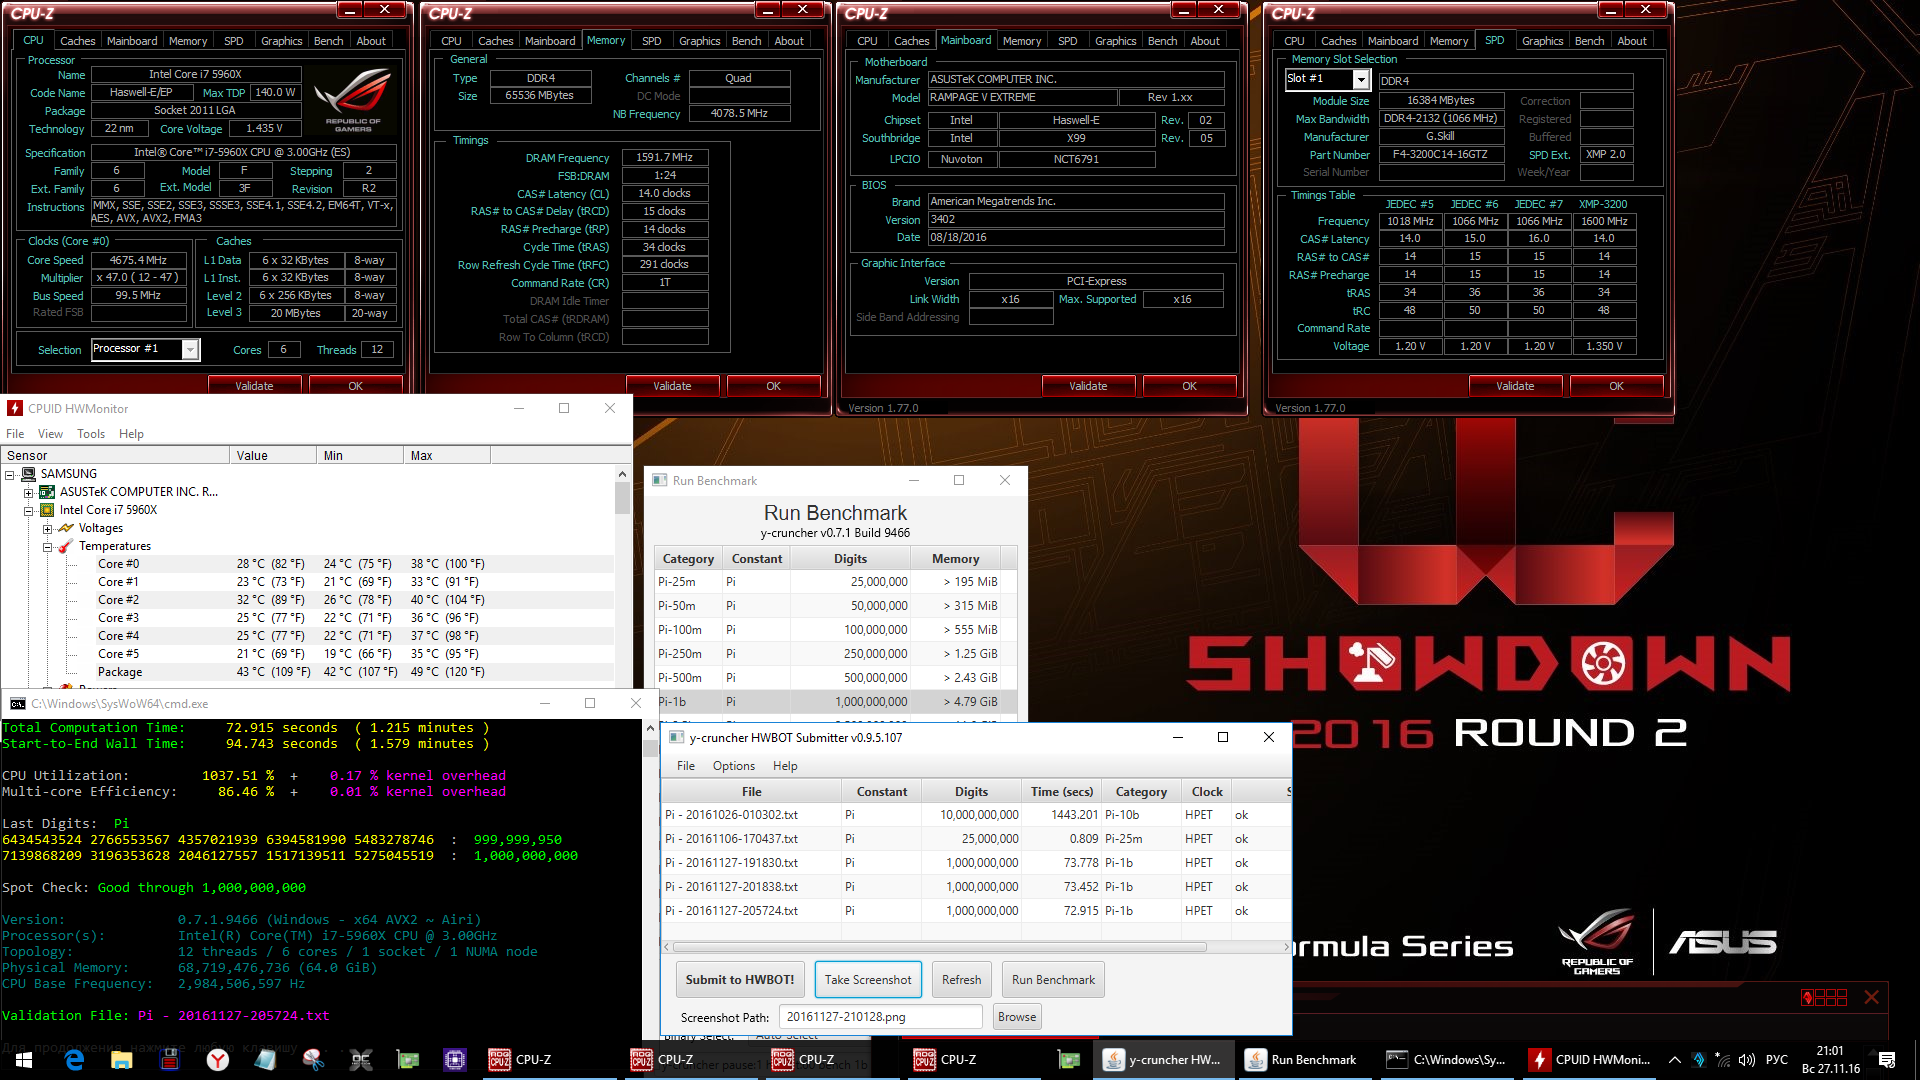This screenshot has height=1080, width=1920.
Task: Open the Snipping Tool scissors icon in taskbar
Action: (x=313, y=1060)
